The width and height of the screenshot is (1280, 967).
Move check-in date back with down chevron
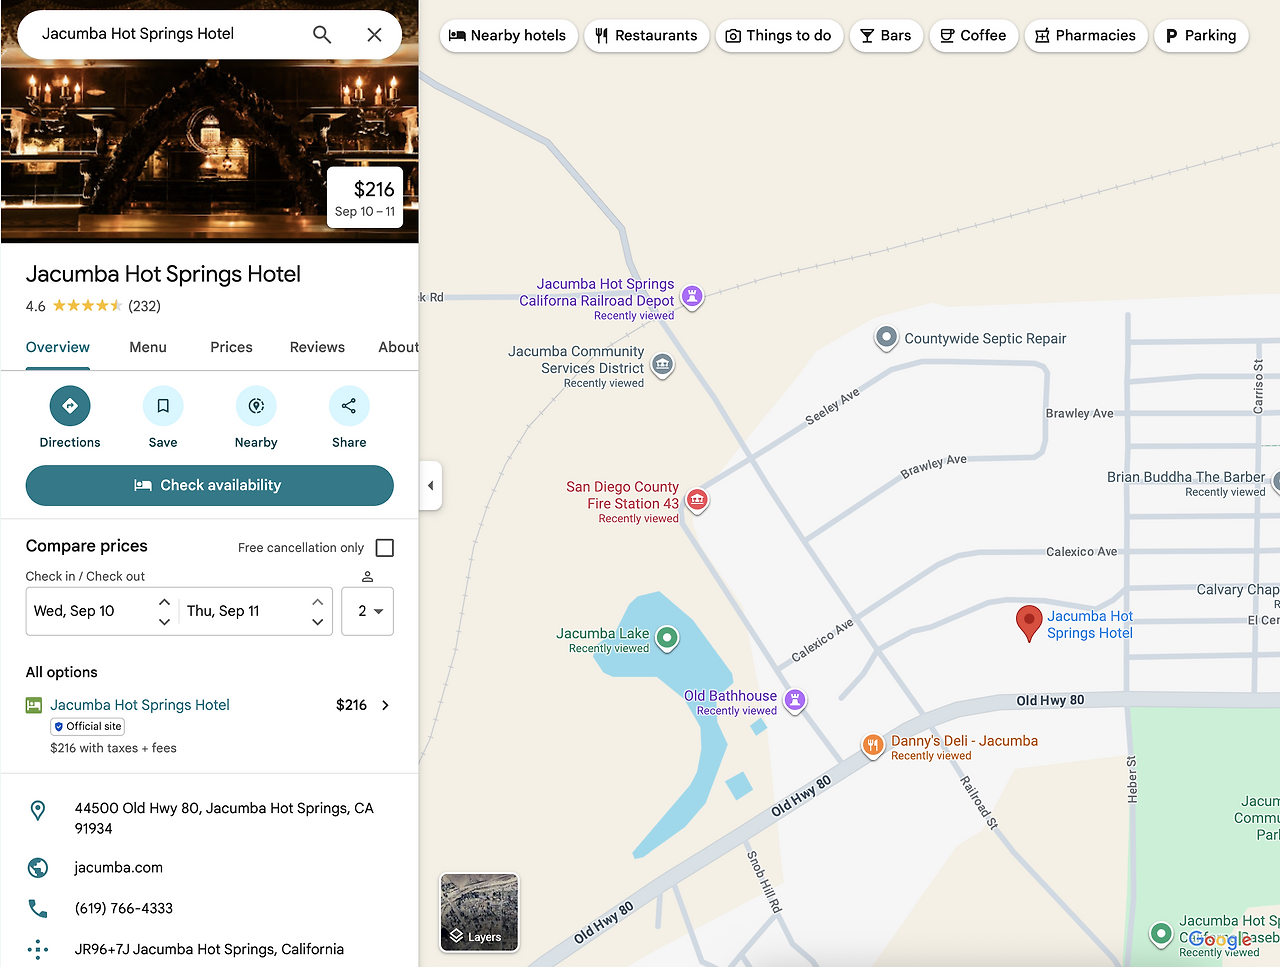[x=164, y=621]
